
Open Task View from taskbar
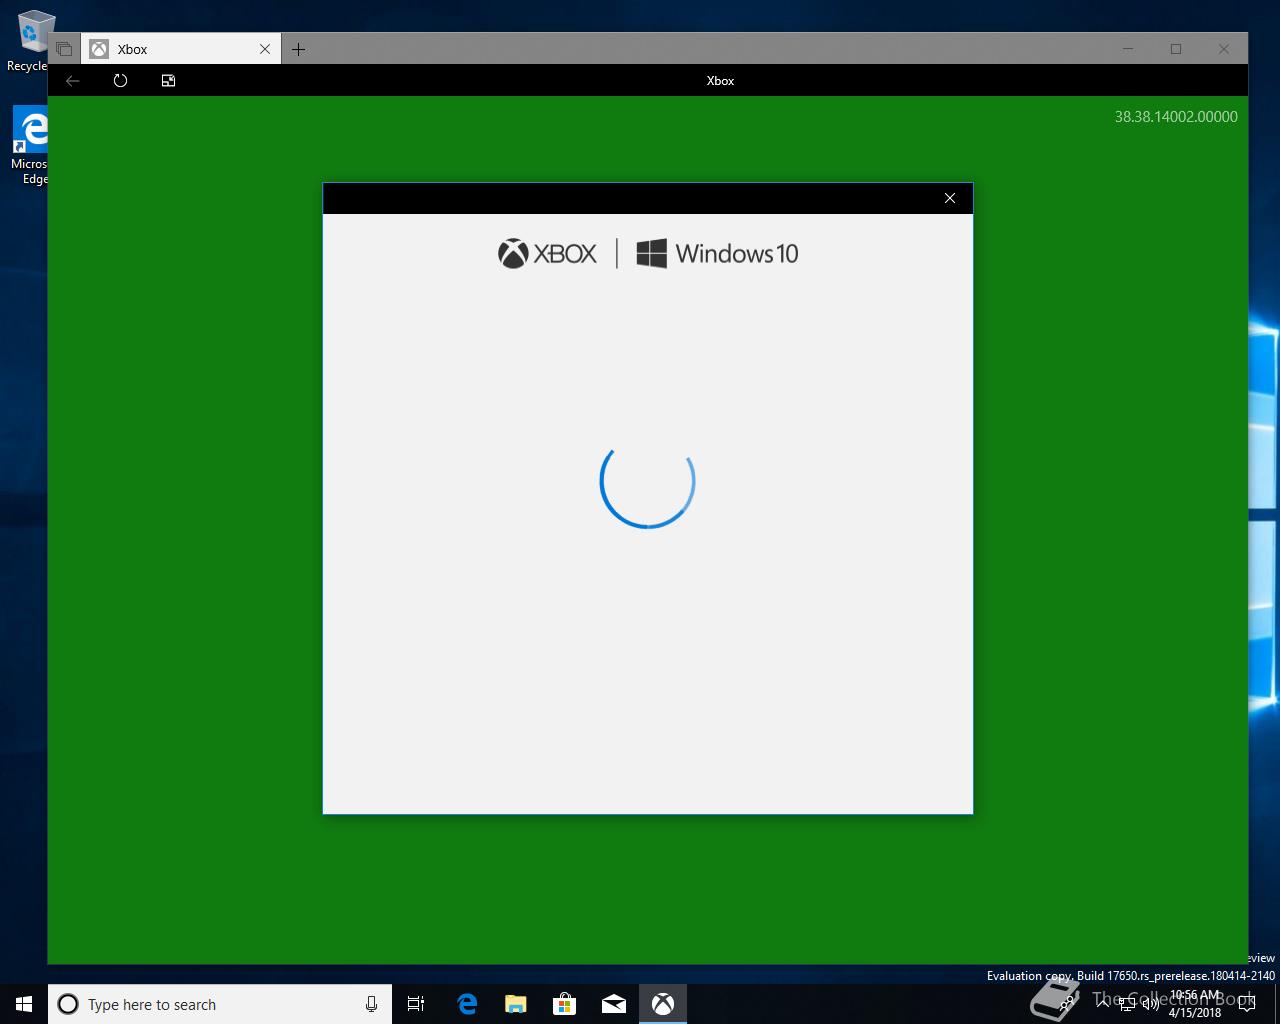tap(416, 1004)
